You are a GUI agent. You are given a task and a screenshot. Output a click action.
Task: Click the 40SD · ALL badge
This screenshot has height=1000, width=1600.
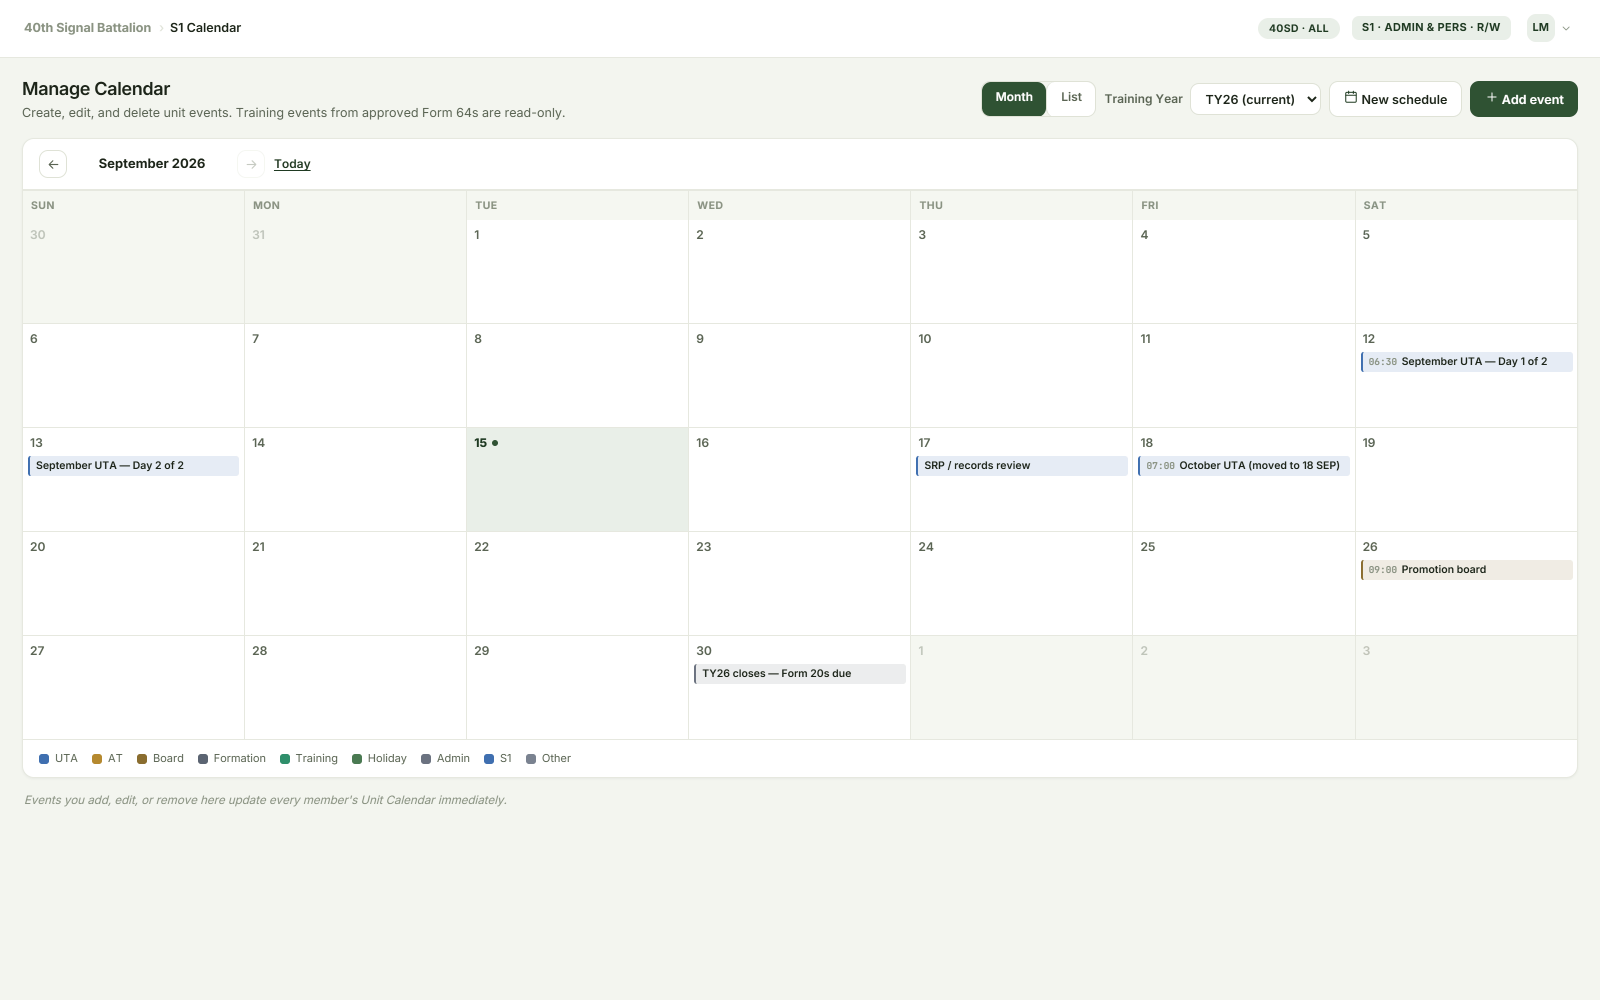[x=1299, y=28]
